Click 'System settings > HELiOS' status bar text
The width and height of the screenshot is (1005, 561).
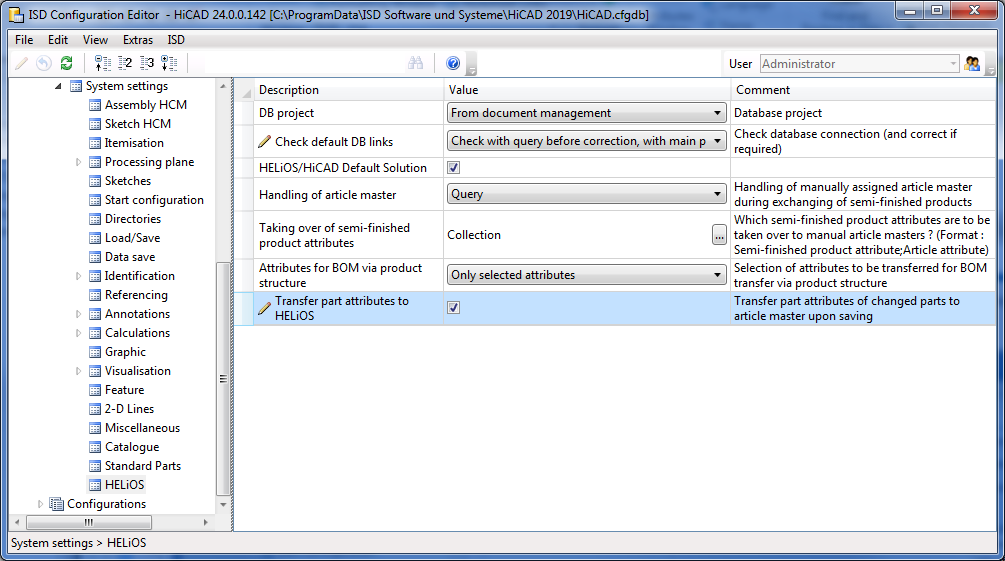(x=78, y=543)
